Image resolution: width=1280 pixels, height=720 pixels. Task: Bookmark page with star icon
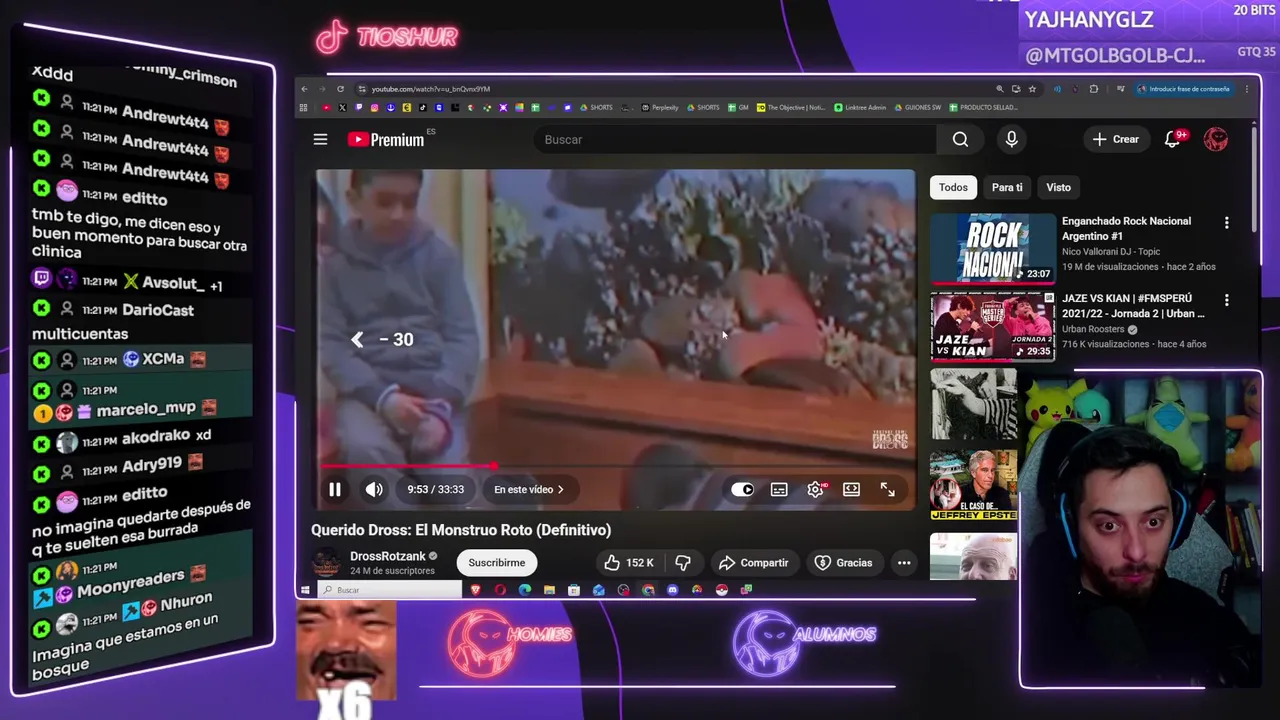1032,89
